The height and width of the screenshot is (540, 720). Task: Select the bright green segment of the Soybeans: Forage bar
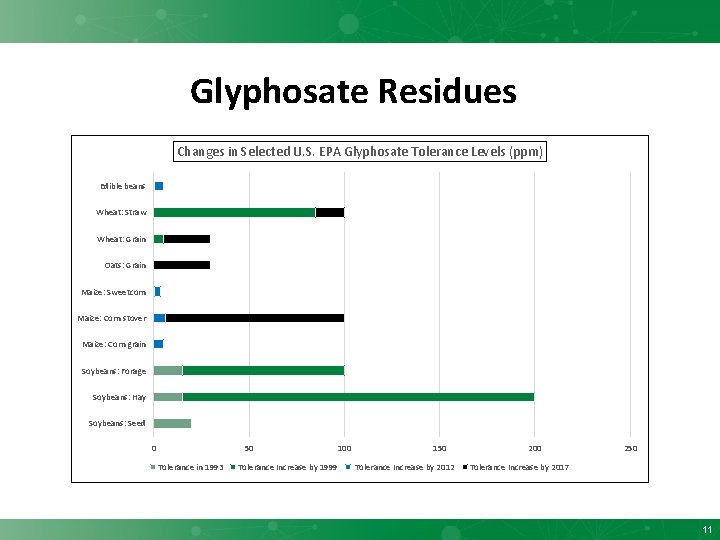tap(264, 371)
